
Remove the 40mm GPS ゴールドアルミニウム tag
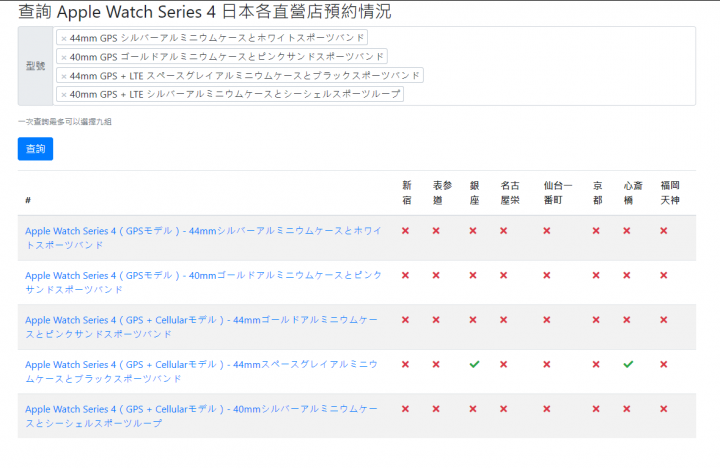(x=64, y=57)
